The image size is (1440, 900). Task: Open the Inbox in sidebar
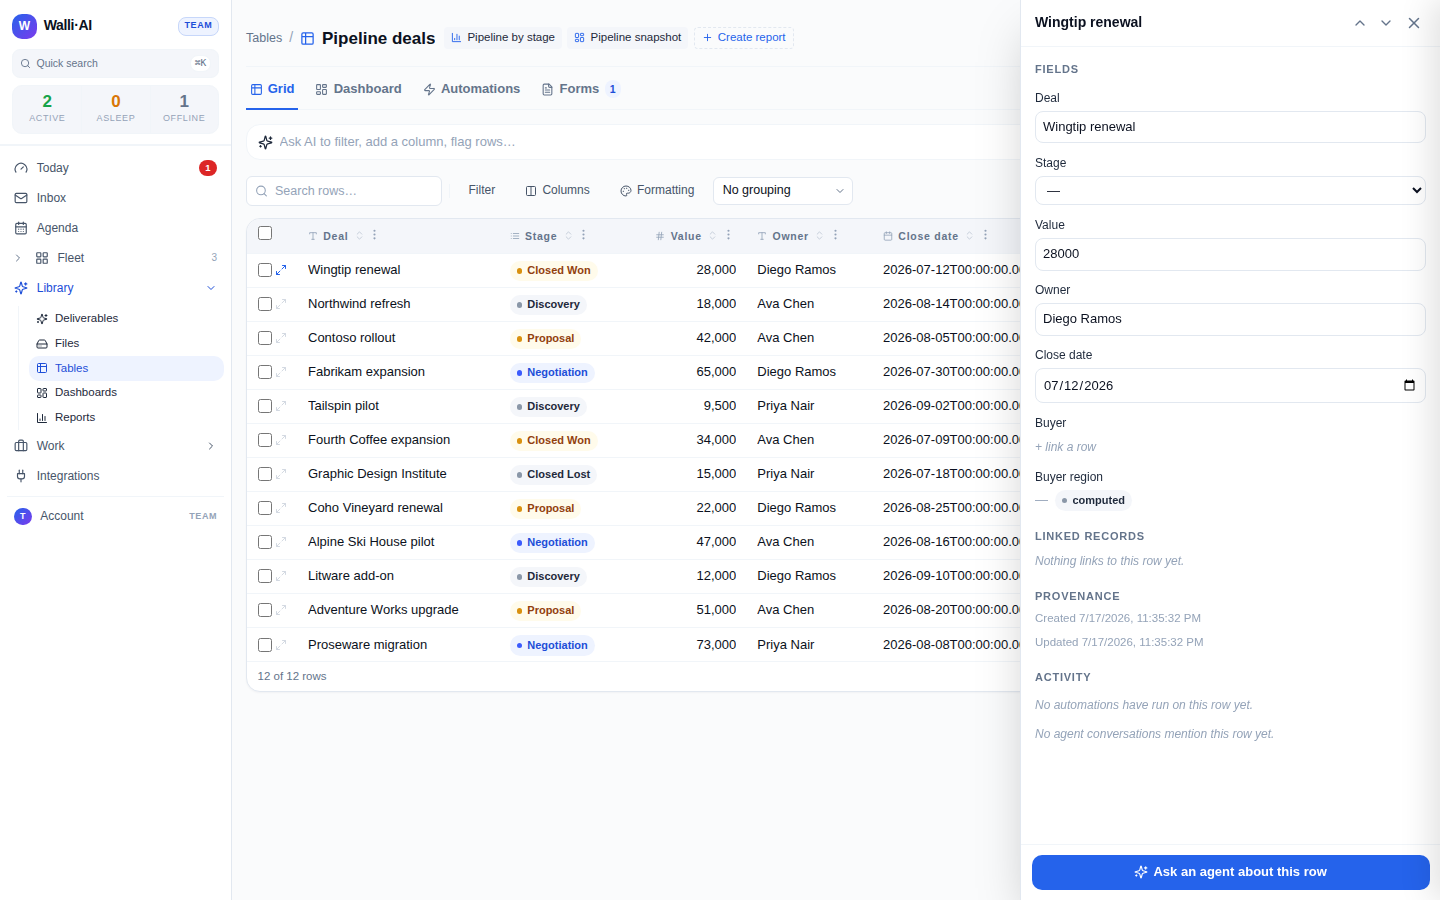pyautogui.click(x=115, y=198)
